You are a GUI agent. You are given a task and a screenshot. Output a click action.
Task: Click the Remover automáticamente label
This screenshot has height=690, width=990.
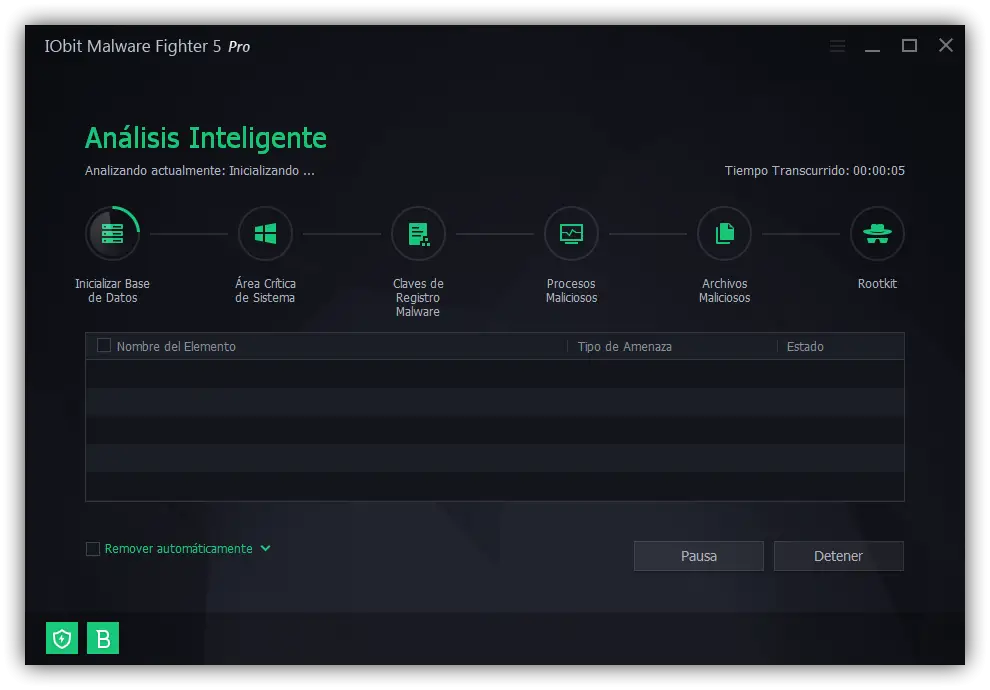pyautogui.click(x=179, y=549)
